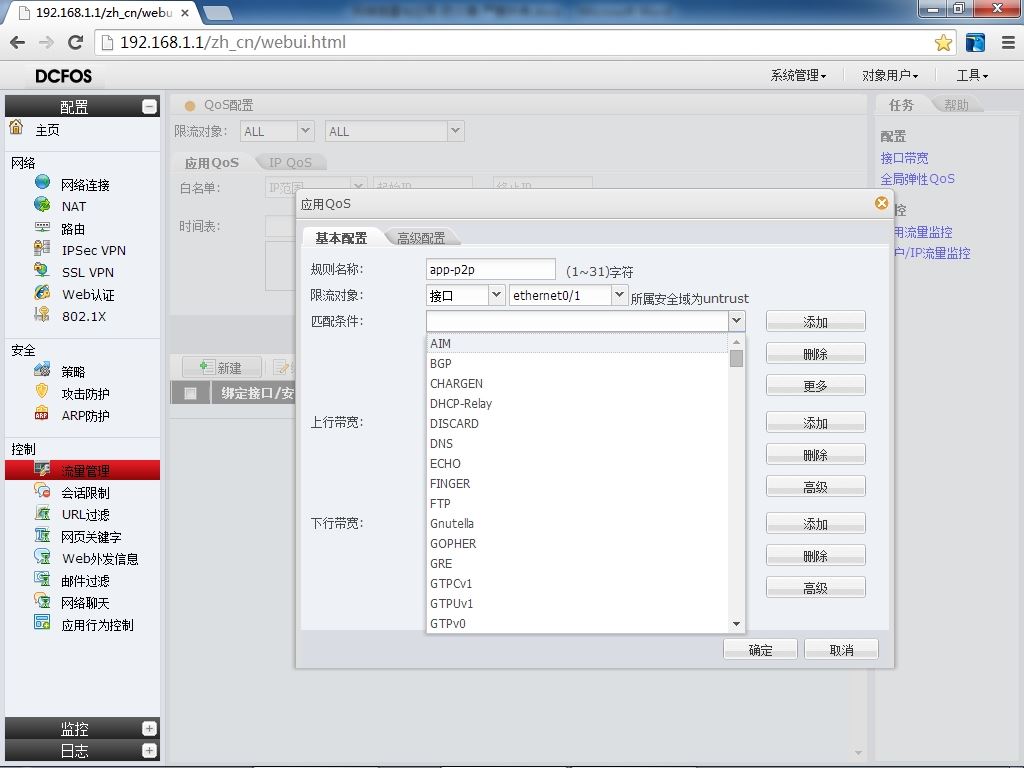Open the URL过滤 sidebar icon
The height and width of the screenshot is (768, 1024).
(42, 513)
